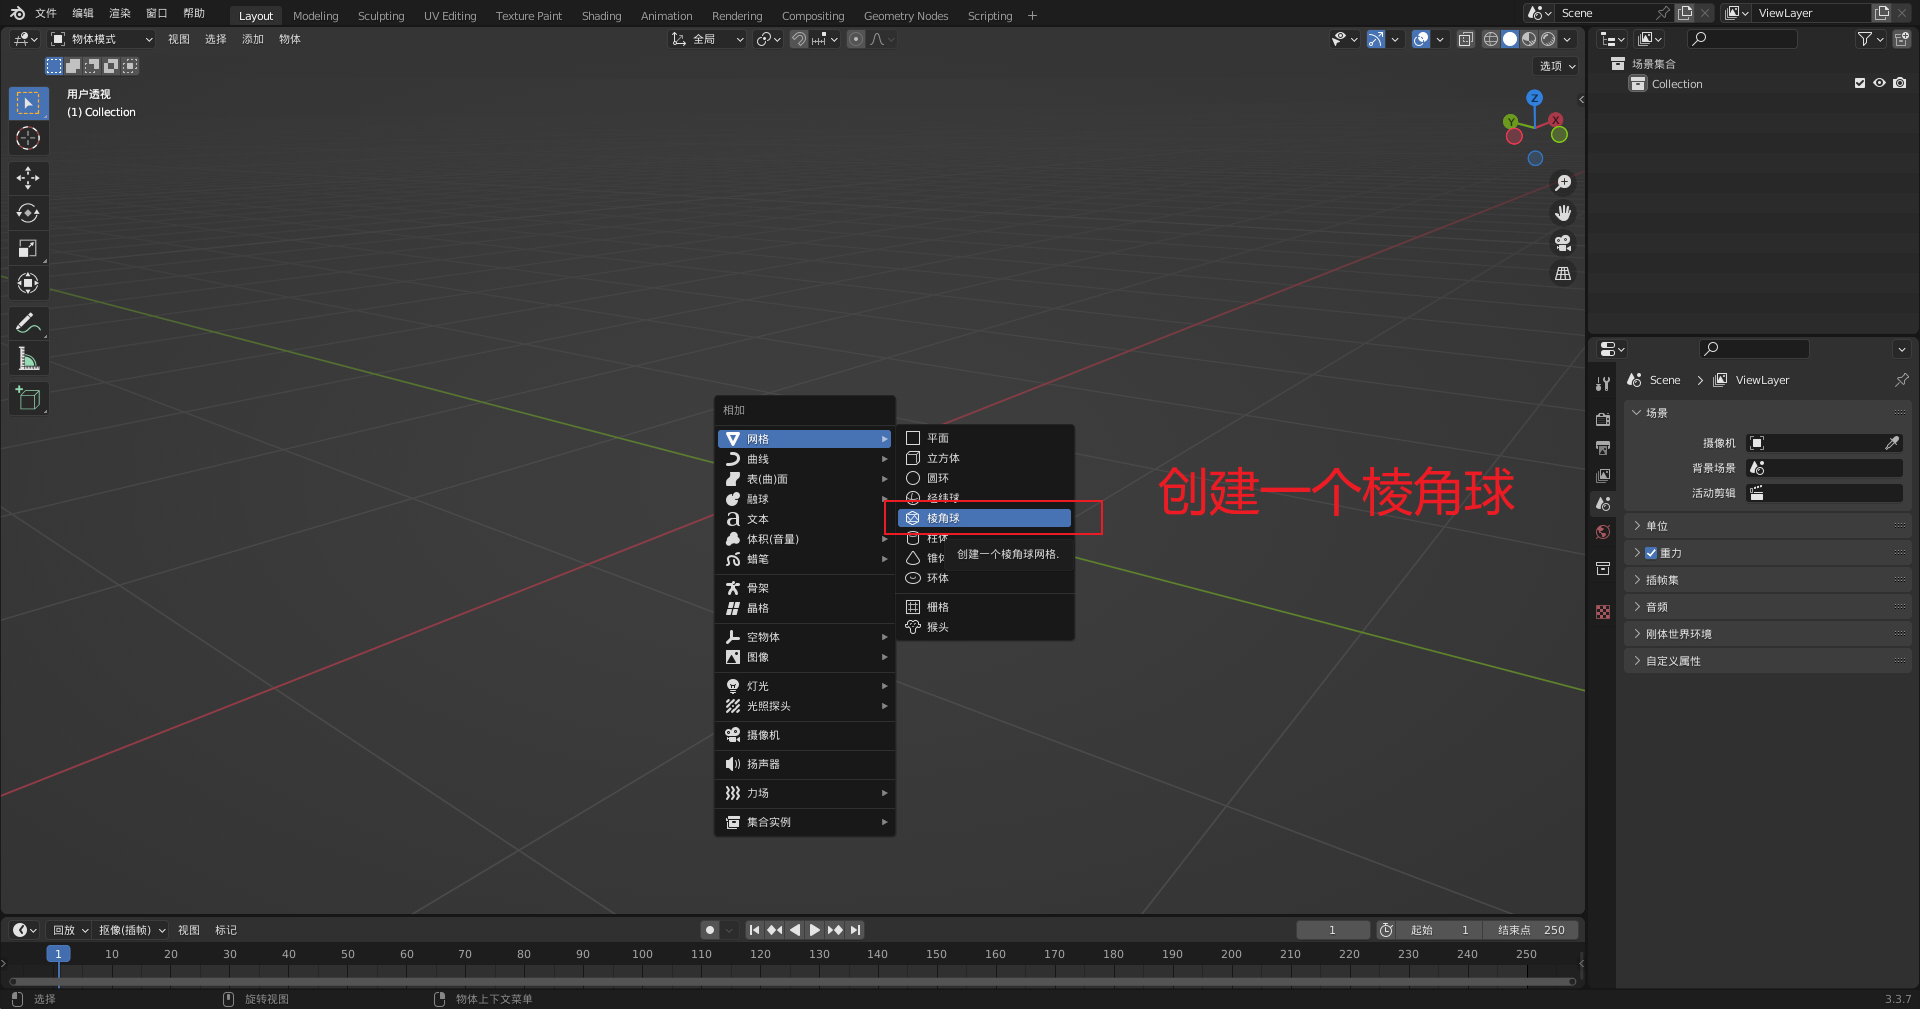Click the 结束点 end frame field

(1530, 930)
